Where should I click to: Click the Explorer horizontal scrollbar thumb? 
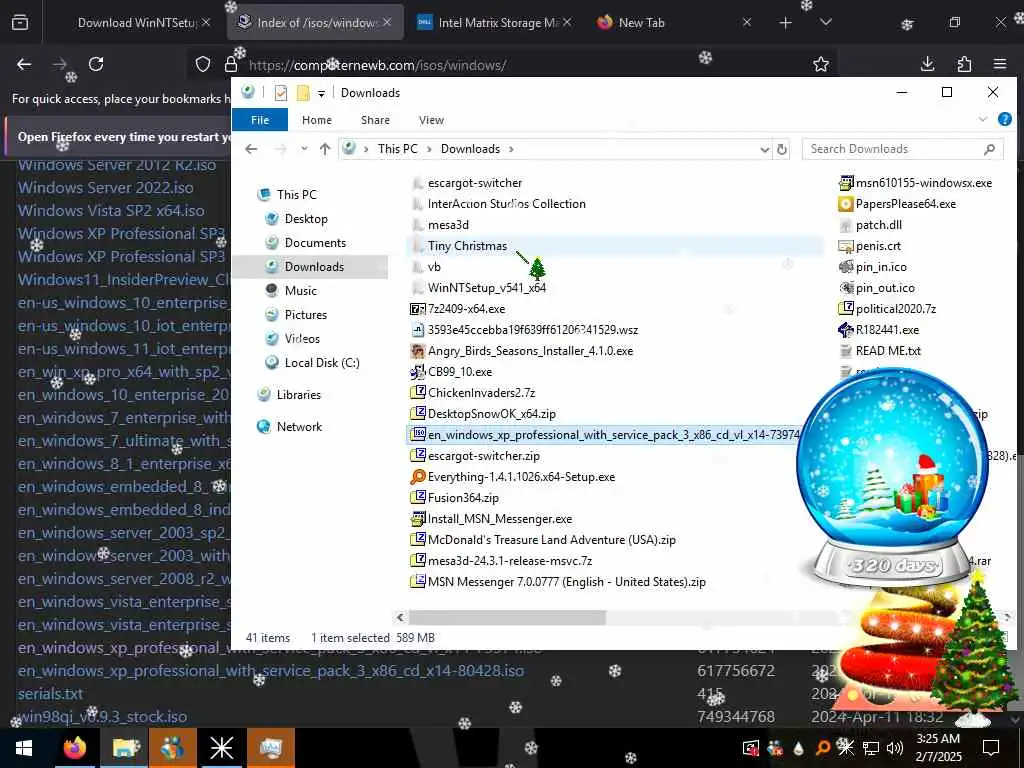pyautogui.click(x=507, y=617)
